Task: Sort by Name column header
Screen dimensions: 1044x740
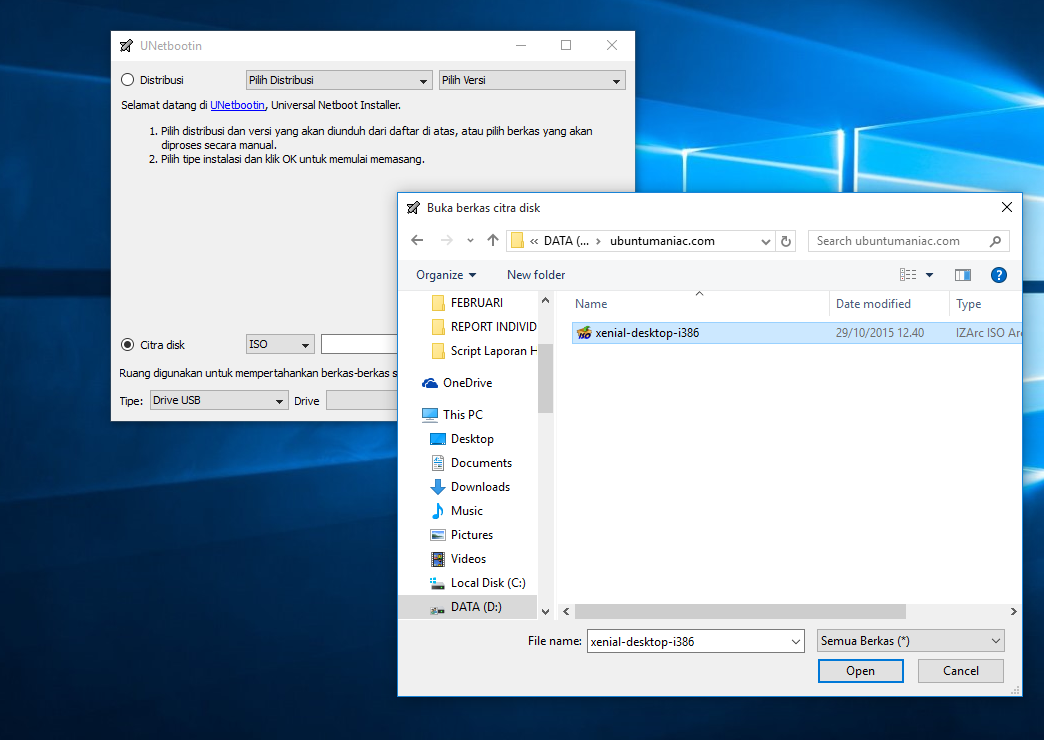Action: (591, 304)
